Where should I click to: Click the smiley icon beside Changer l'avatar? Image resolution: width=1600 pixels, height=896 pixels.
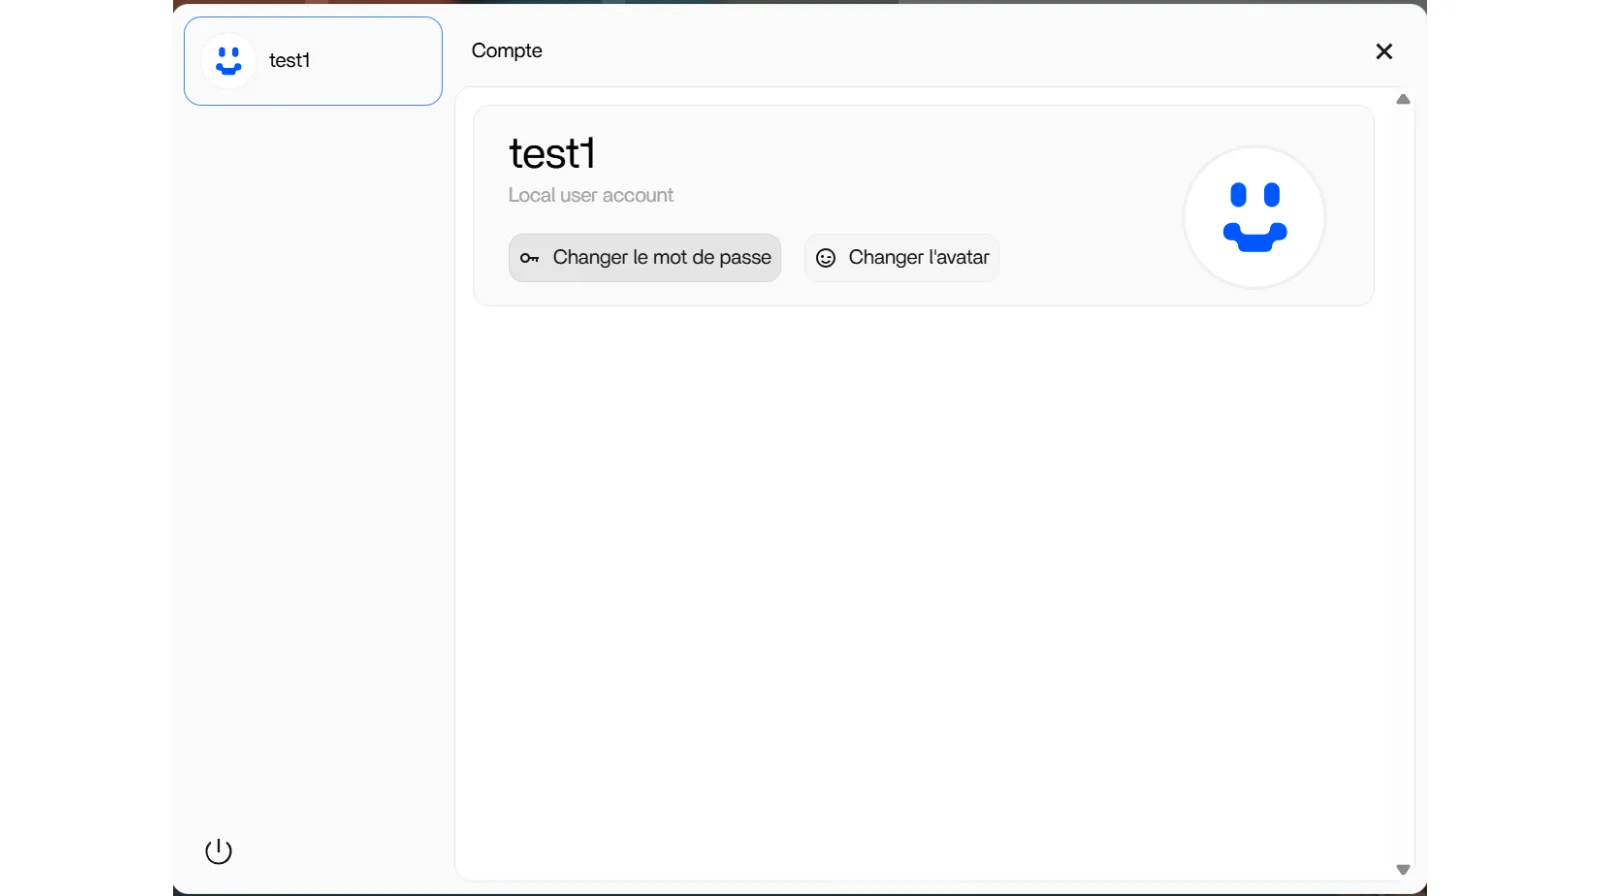[x=825, y=258]
